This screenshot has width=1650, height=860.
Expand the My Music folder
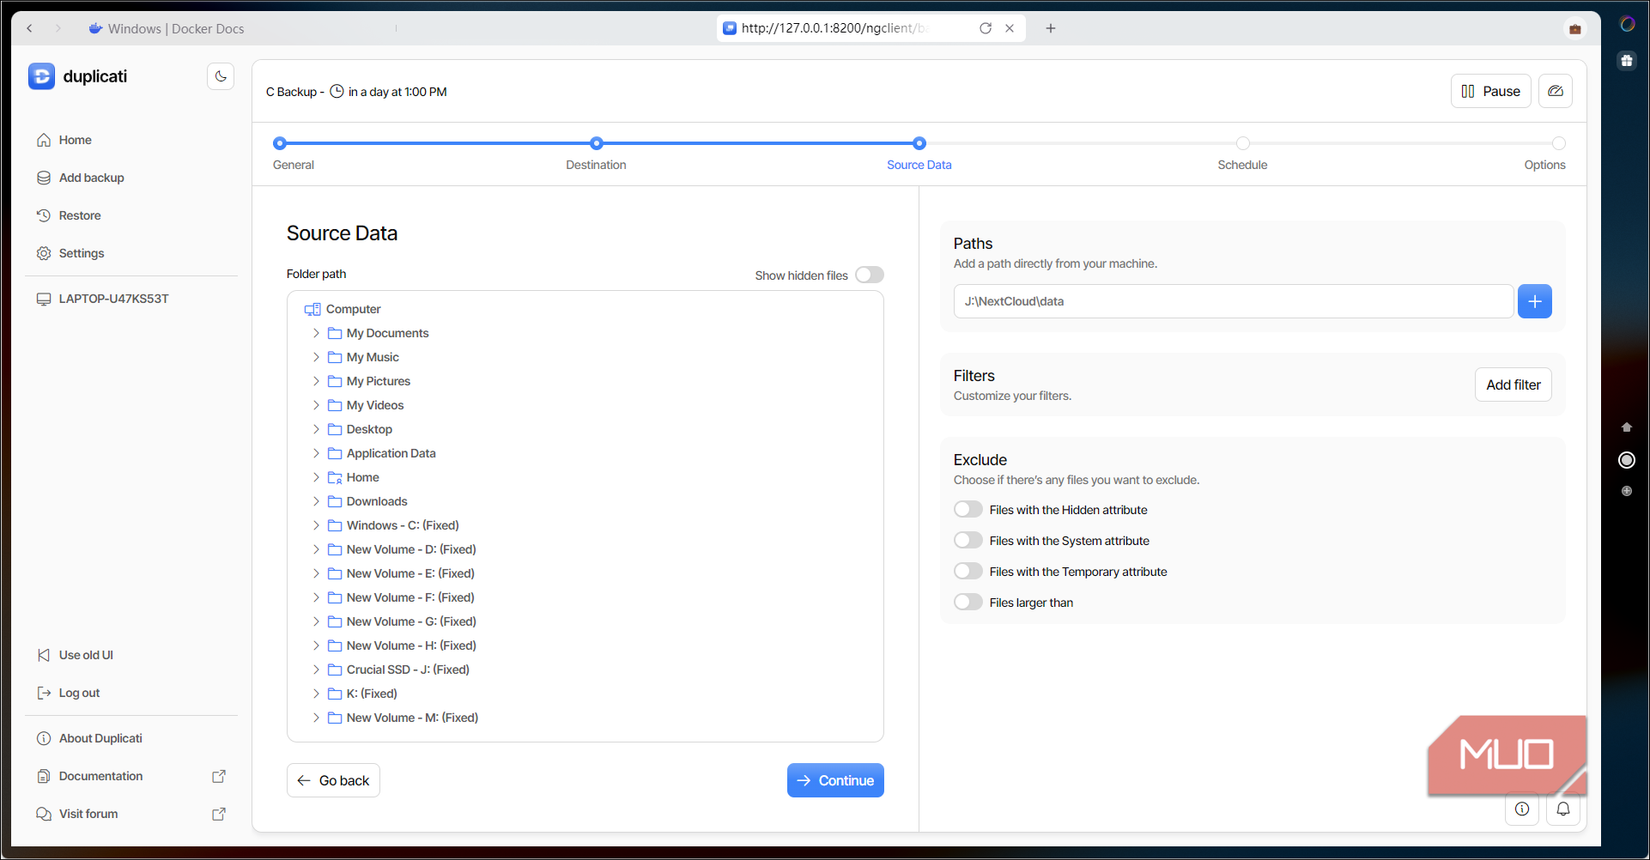[x=316, y=357]
